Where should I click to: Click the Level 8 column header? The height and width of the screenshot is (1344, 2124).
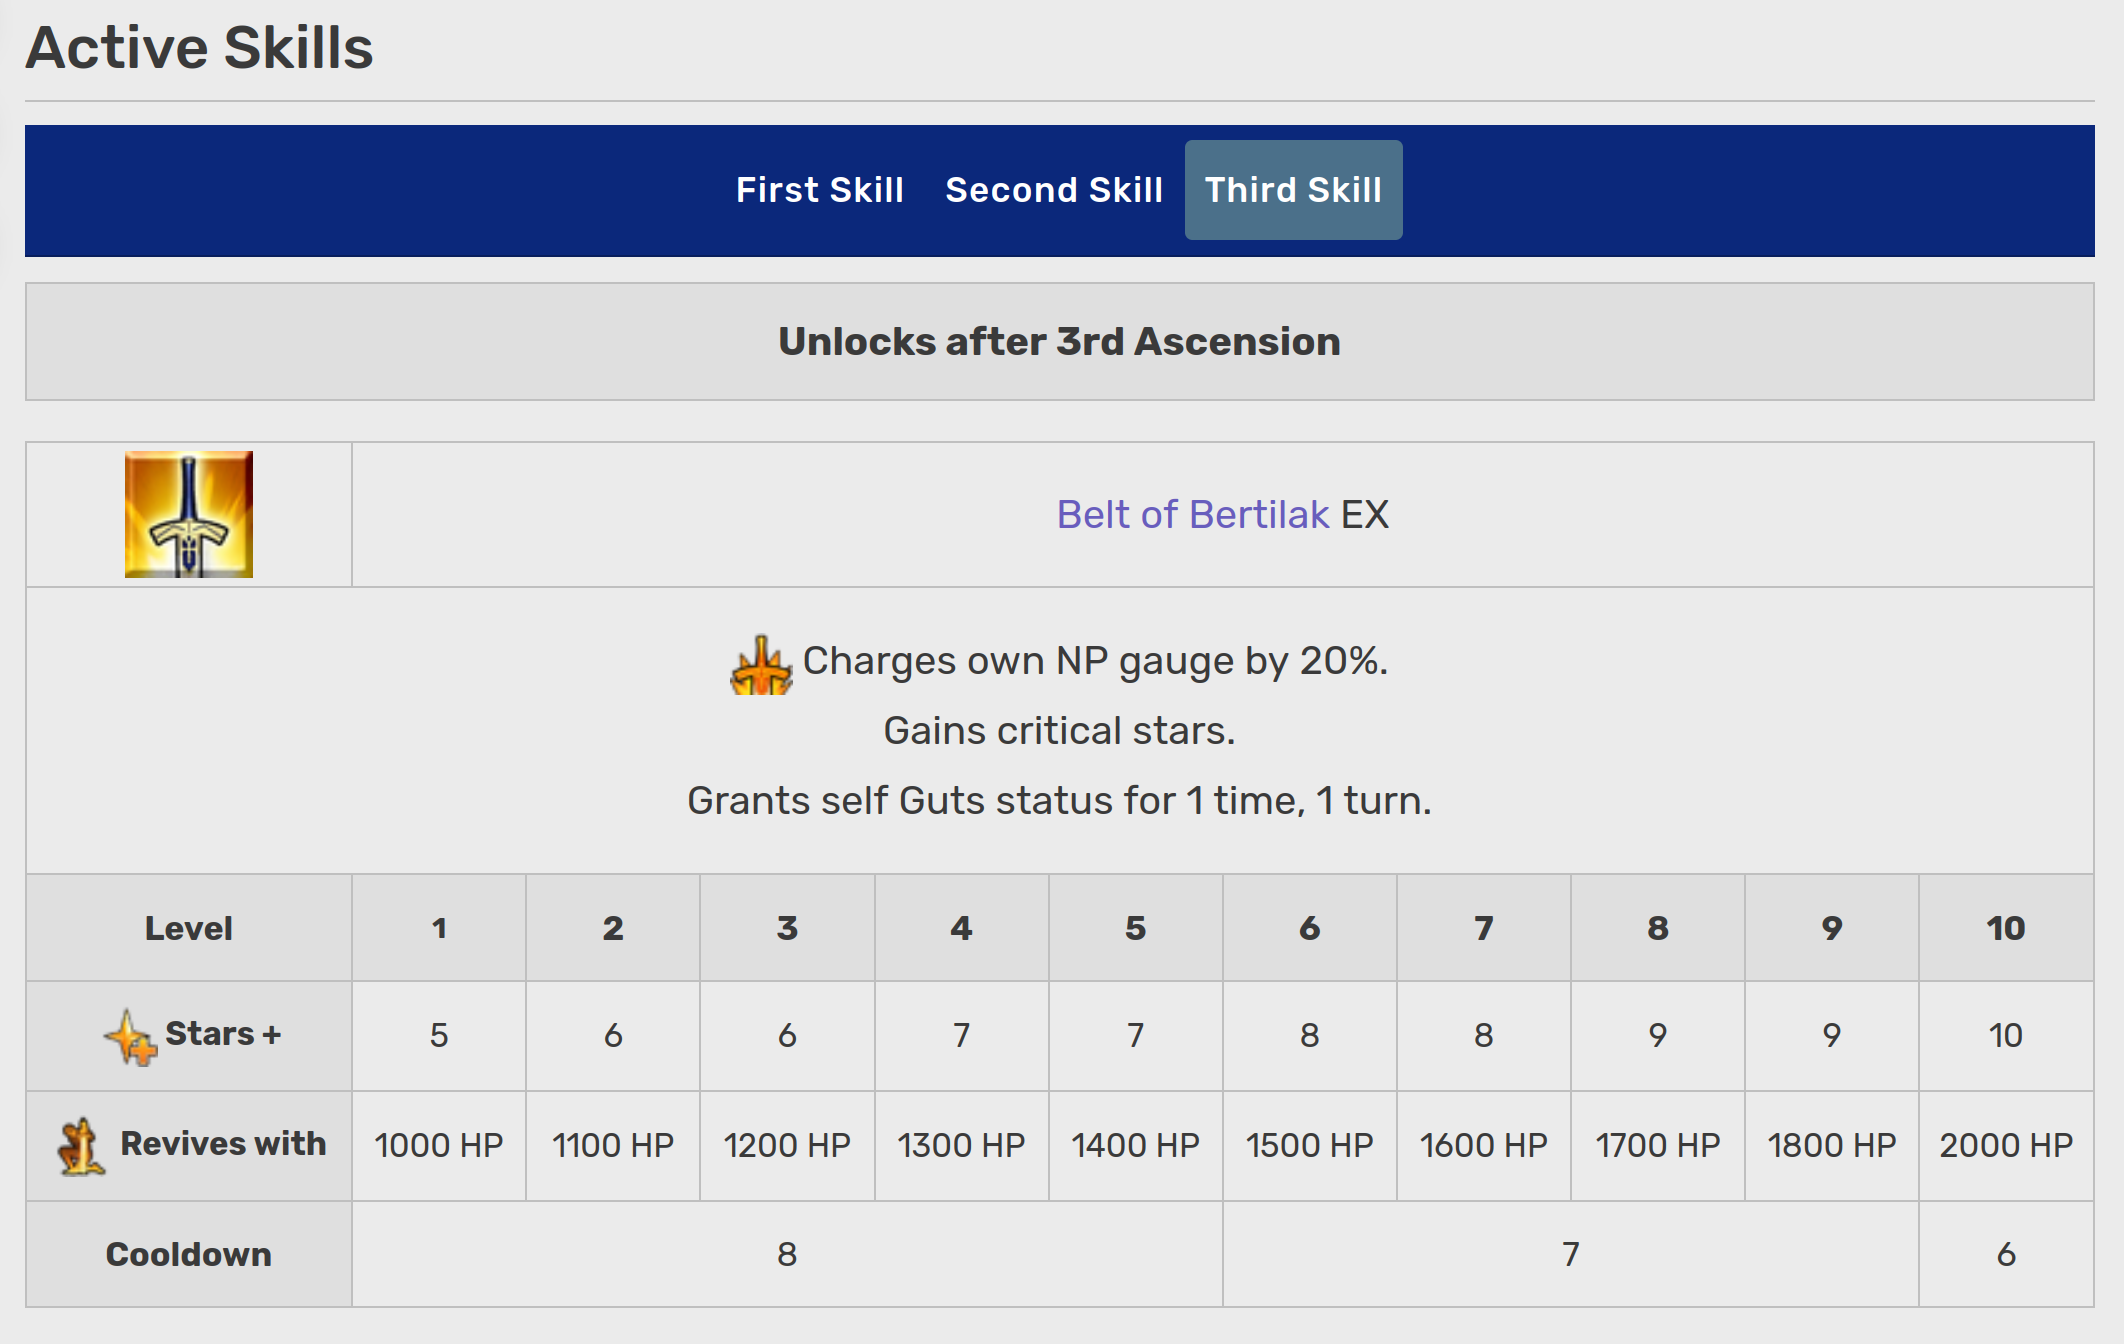tap(1658, 928)
